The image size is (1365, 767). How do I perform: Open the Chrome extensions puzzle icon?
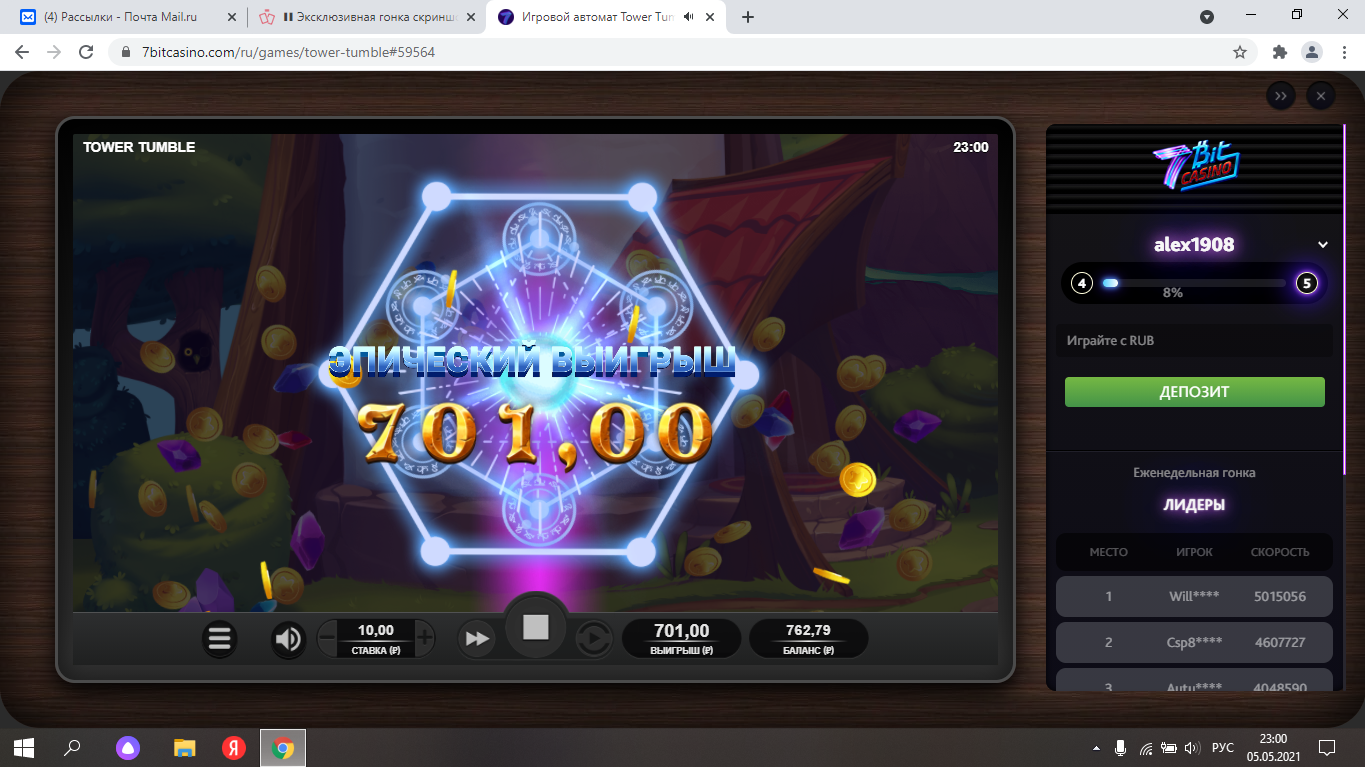click(x=1279, y=52)
